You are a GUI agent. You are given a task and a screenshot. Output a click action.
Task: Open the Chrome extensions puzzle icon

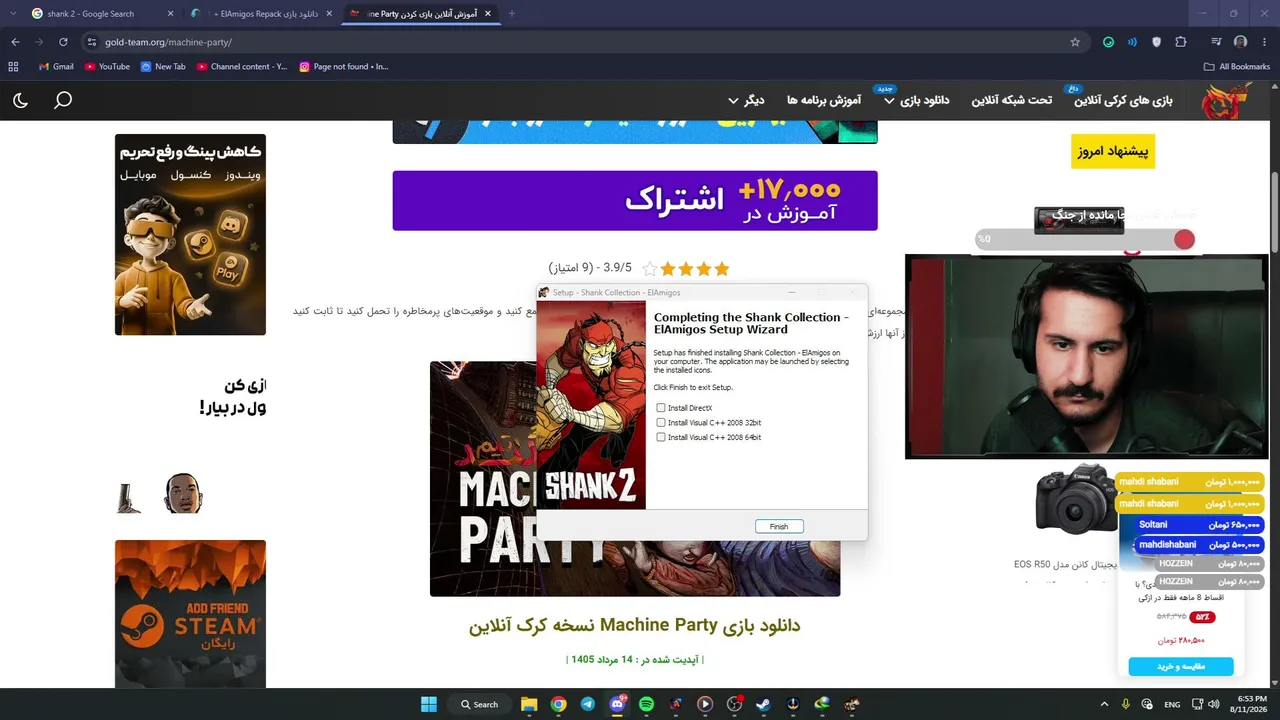1181,42
